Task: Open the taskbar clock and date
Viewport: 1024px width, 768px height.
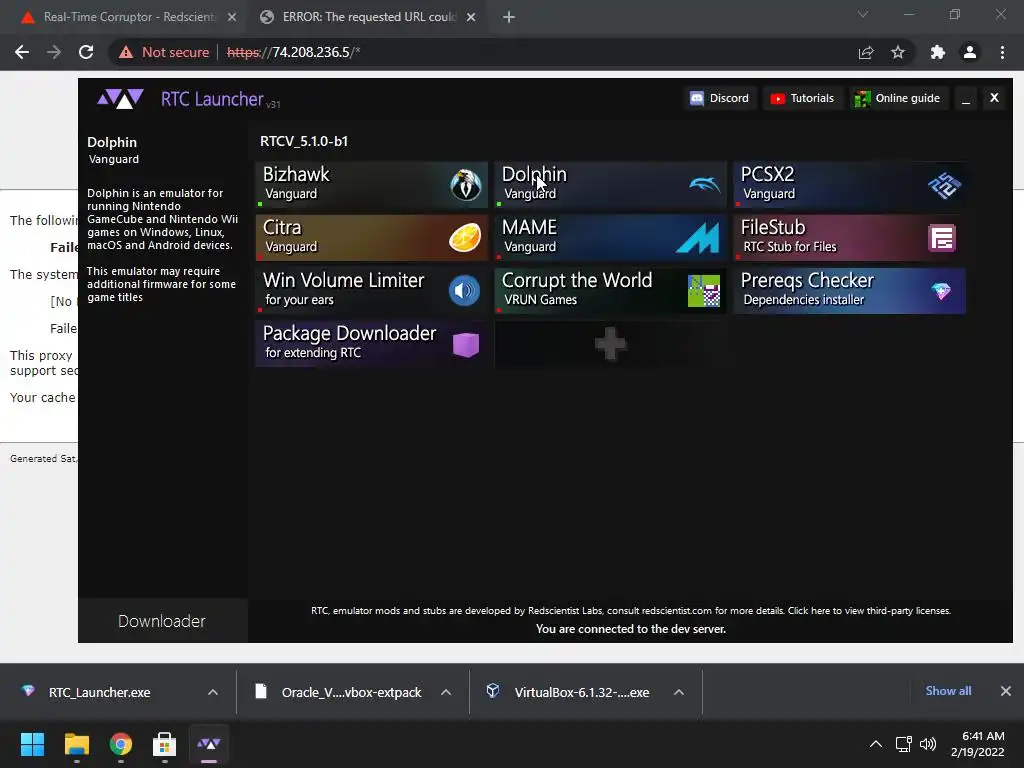Action: (978, 744)
